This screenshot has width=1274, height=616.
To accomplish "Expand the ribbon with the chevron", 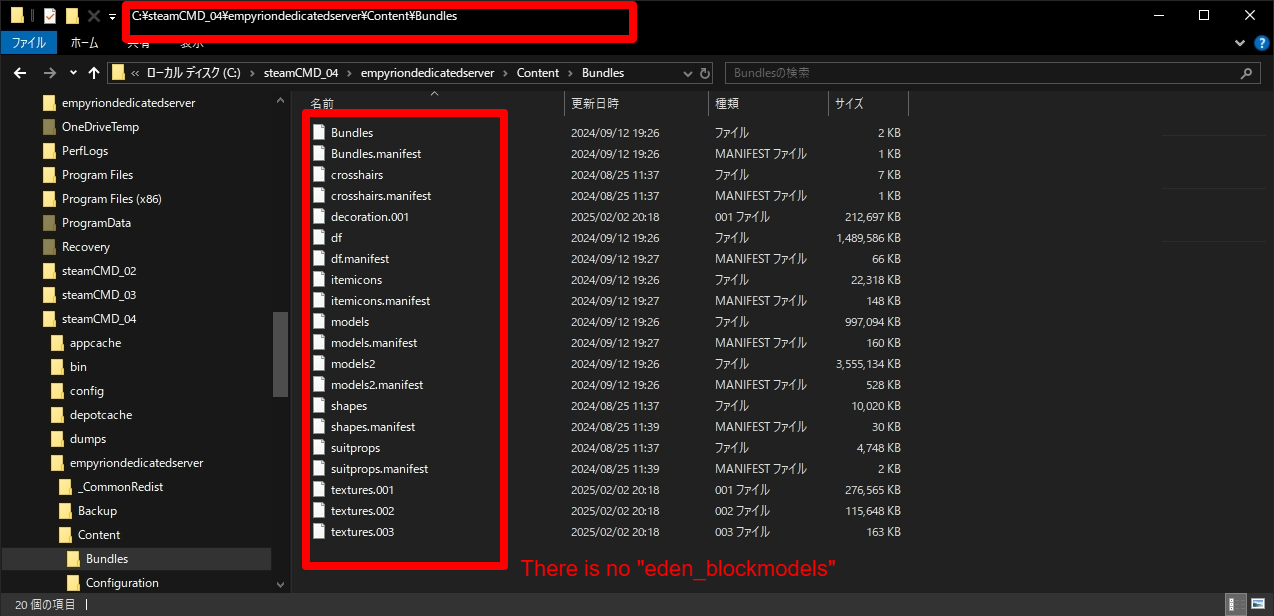I will (x=1240, y=43).
